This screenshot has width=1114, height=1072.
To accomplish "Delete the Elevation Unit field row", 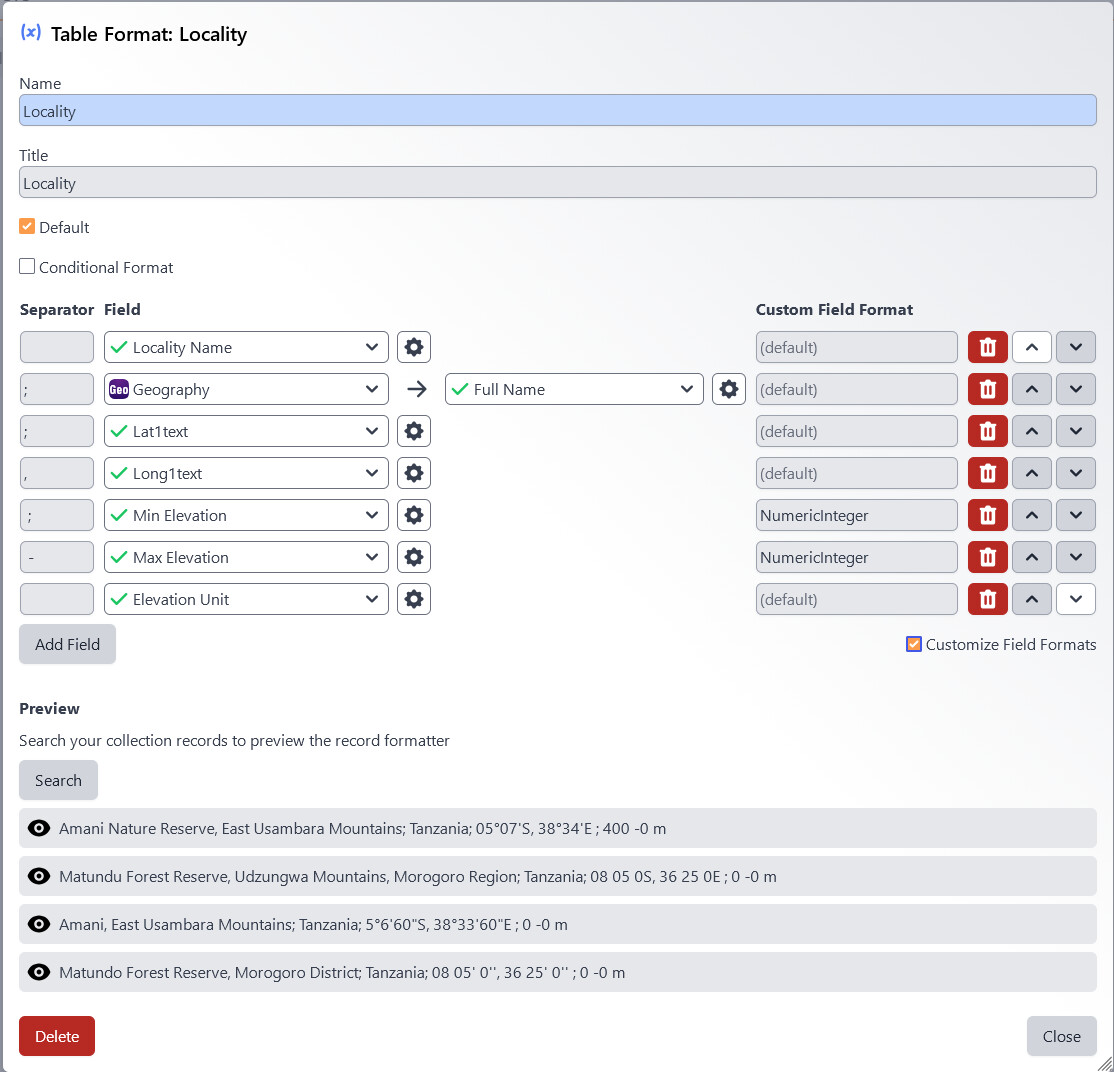I will click(x=988, y=599).
